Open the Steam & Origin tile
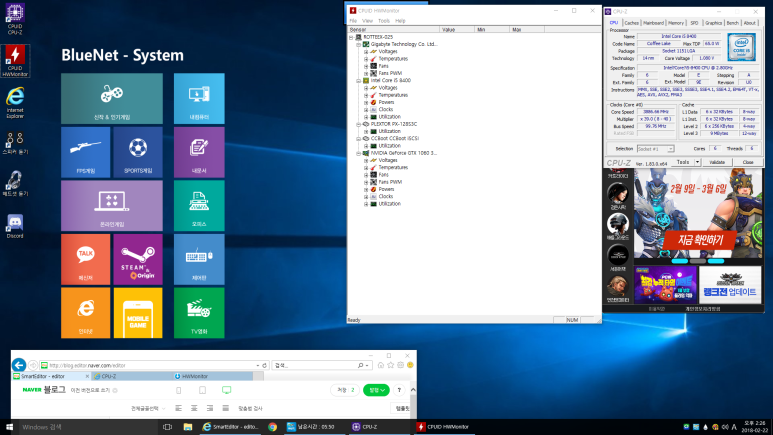The width and height of the screenshot is (773, 435). [138, 259]
